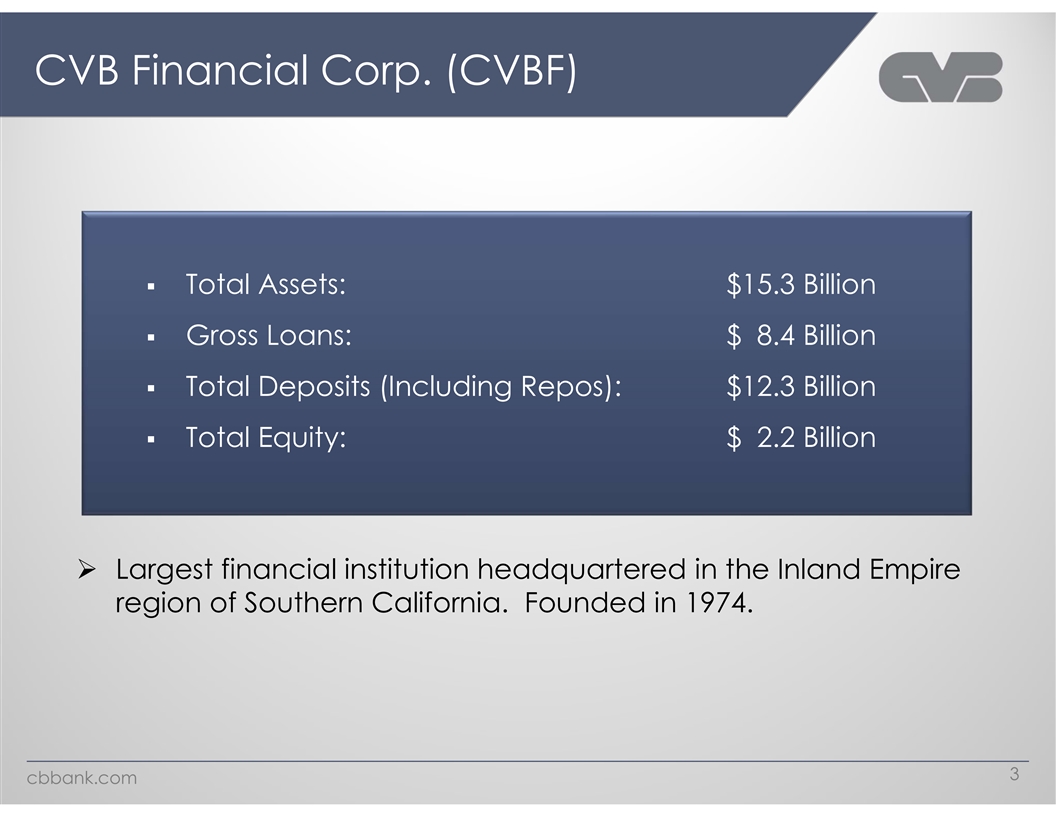
Task: Click the square bullet beside Total Assets
Action: coord(148,287)
